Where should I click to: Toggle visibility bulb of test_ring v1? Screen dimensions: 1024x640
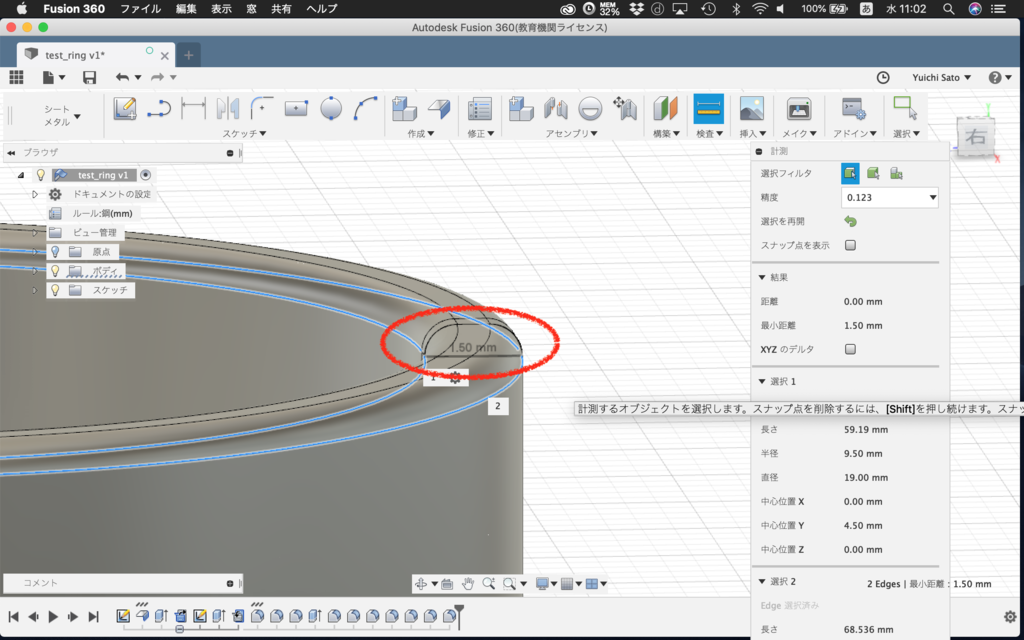[x=41, y=175]
